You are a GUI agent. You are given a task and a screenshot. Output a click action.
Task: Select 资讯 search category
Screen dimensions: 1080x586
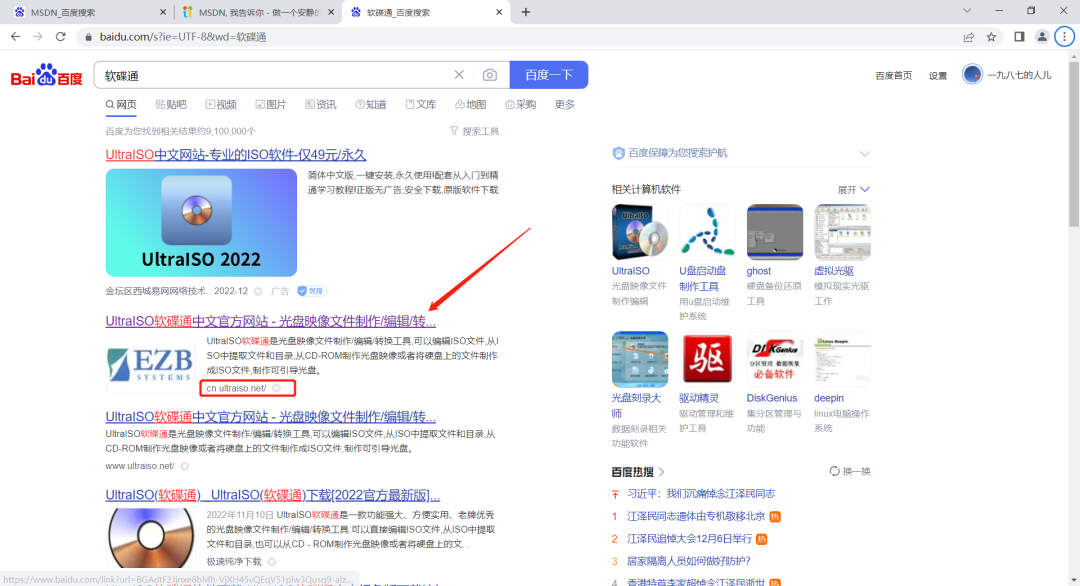click(x=321, y=105)
